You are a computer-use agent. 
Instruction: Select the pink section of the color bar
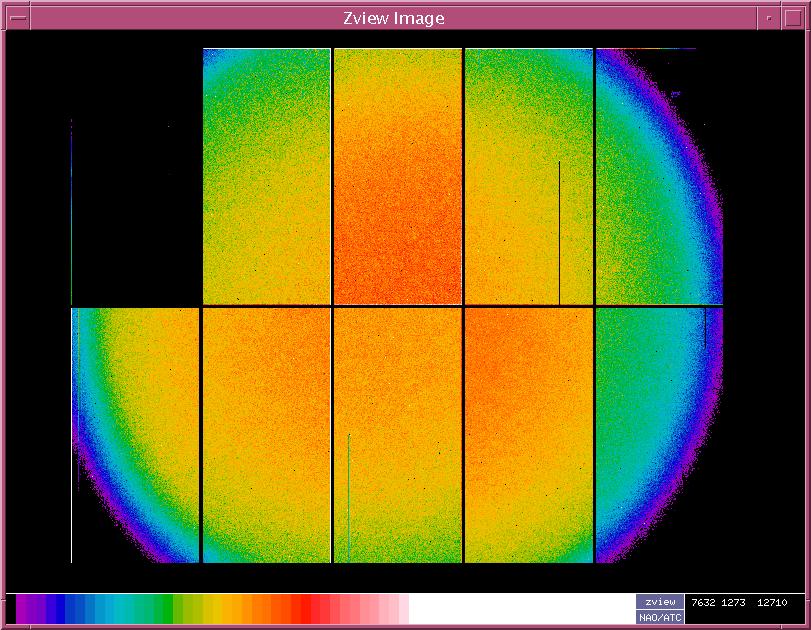point(375,608)
